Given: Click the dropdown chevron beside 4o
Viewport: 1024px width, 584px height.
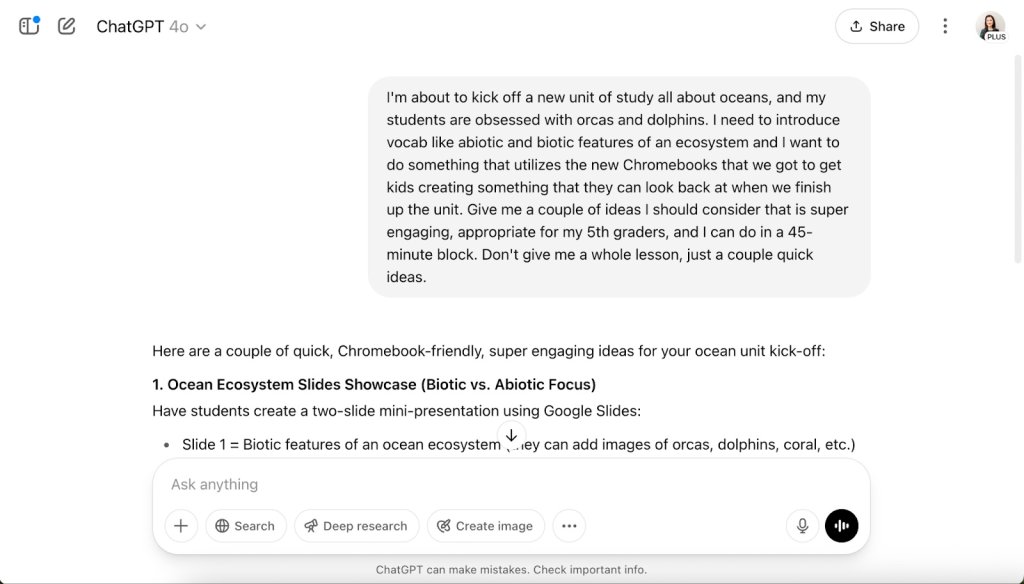Looking at the screenshot, I should tap(201, 27).
